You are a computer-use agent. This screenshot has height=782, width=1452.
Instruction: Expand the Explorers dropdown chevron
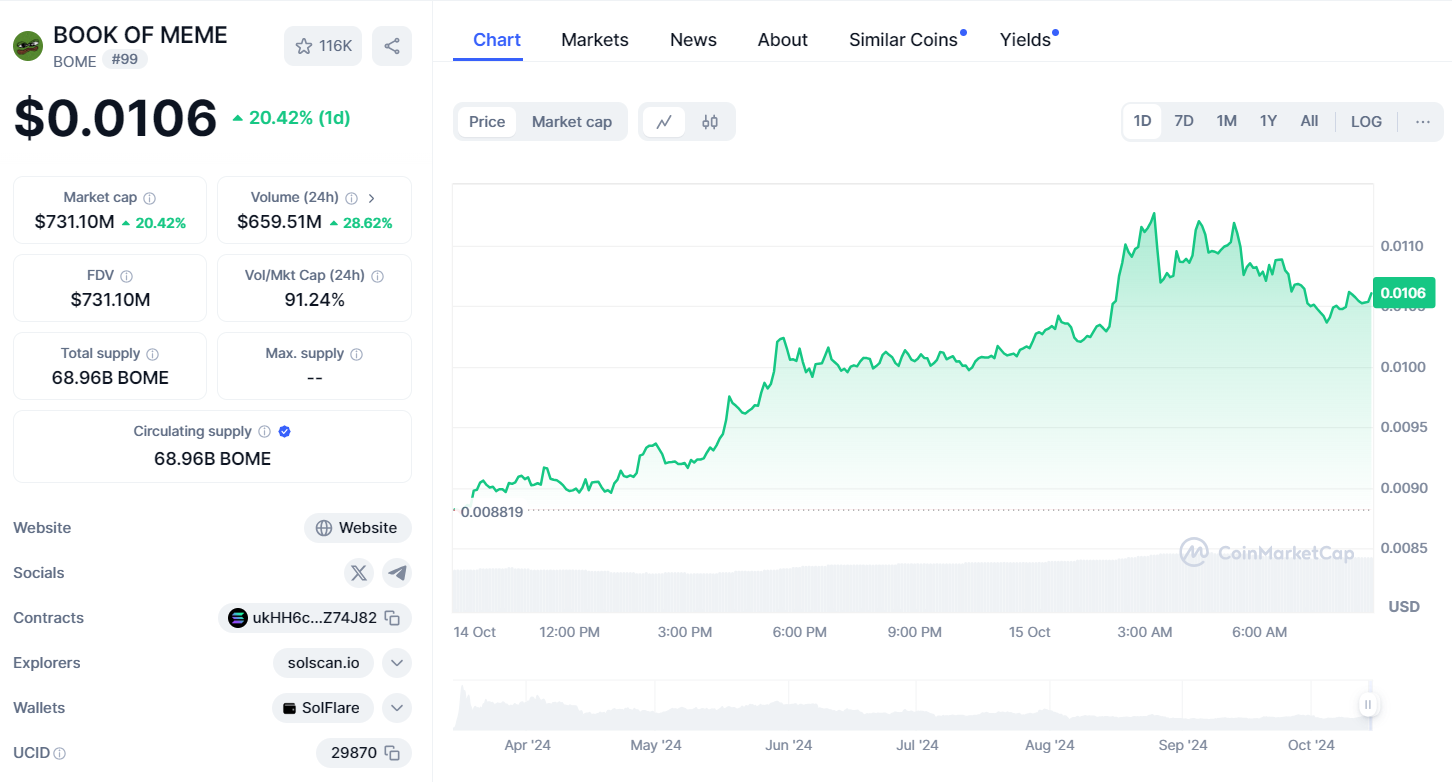coord(397,663)
